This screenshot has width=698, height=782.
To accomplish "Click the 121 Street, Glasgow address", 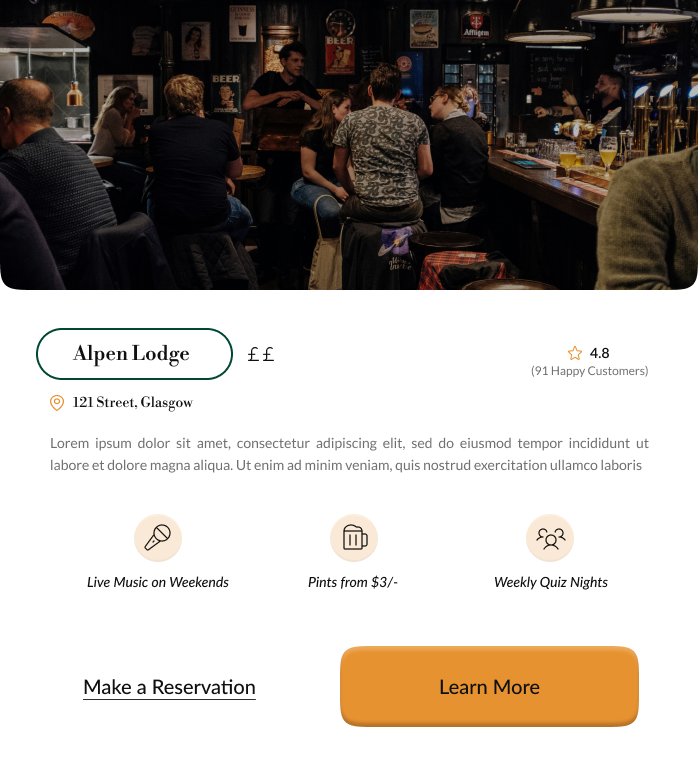I will [x=132, y=402].
